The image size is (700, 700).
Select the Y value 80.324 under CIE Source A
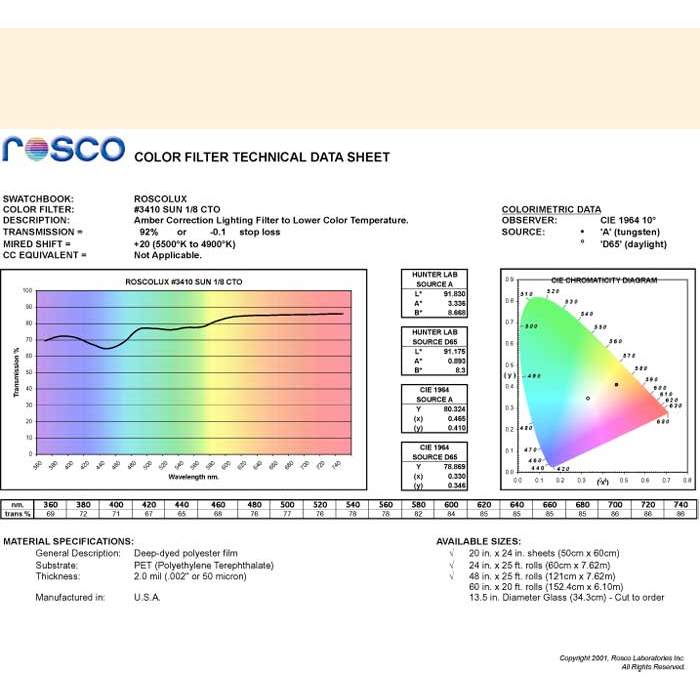pos(454,409)
